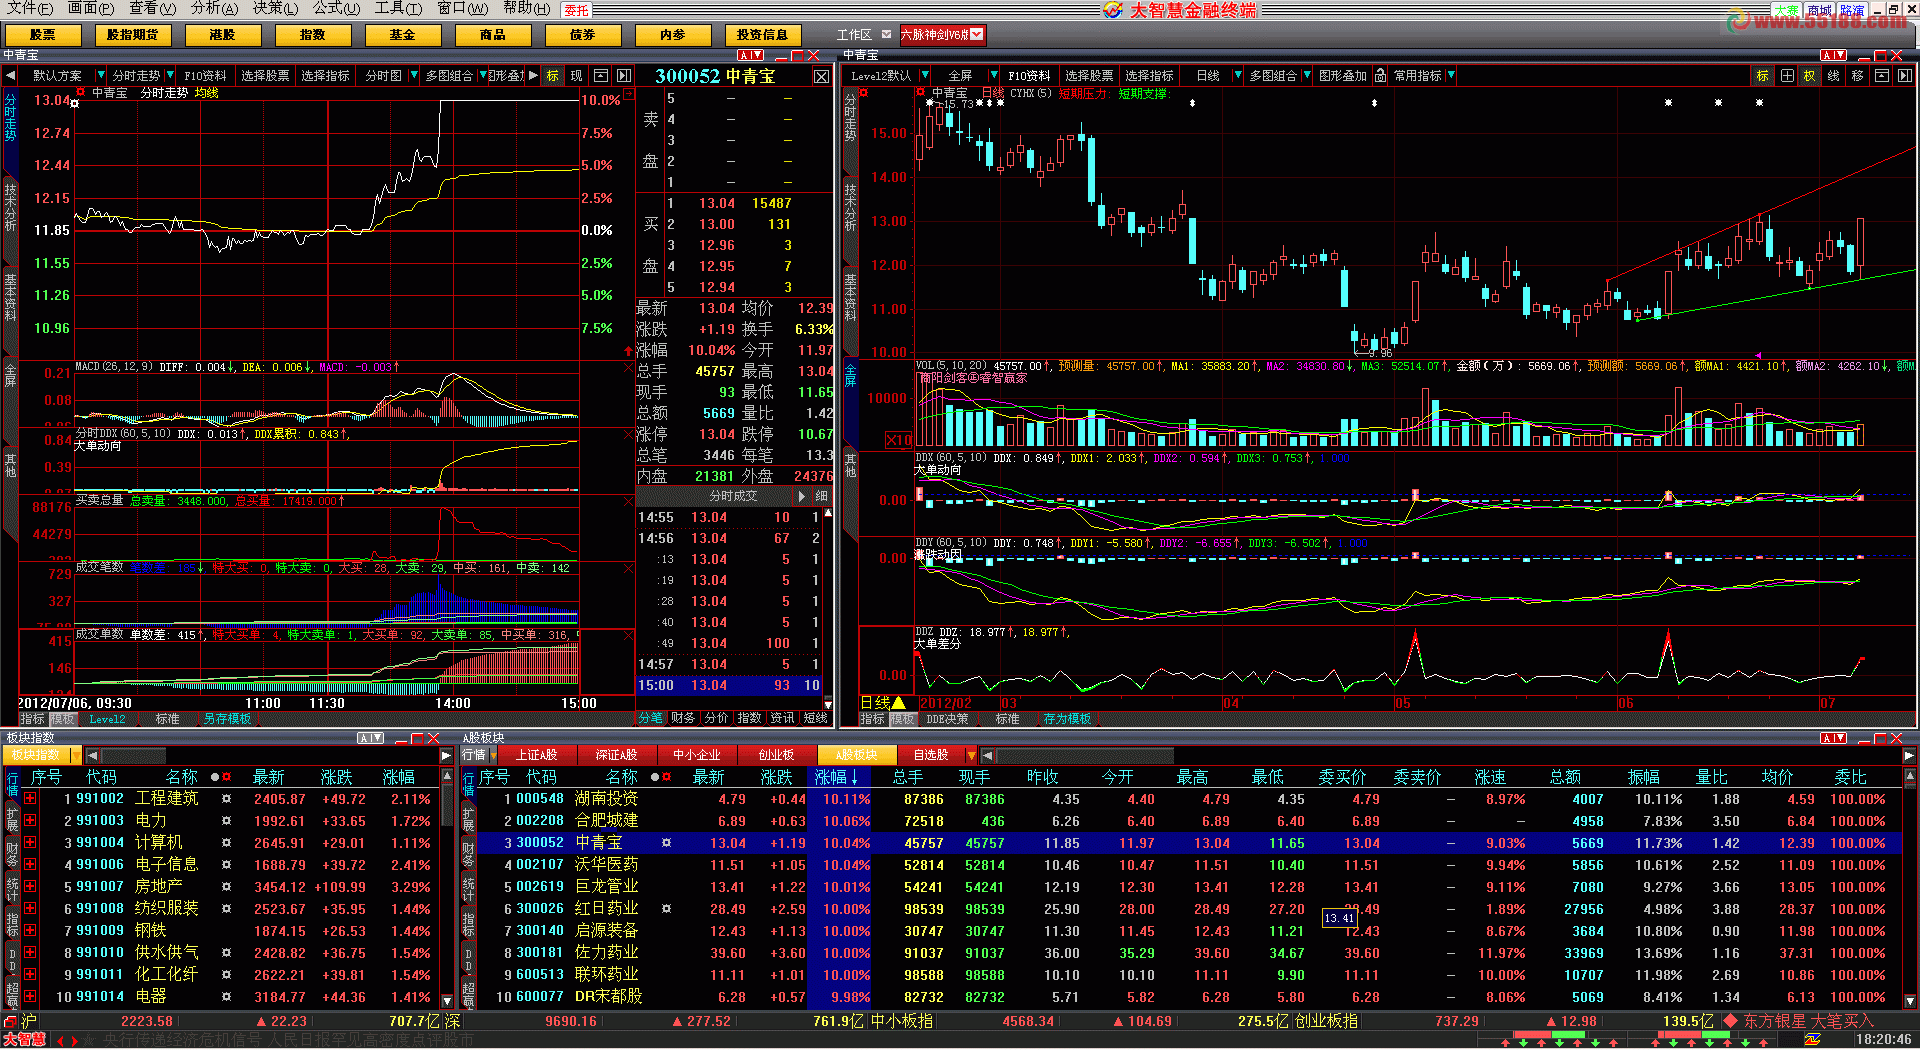
Task: Open the 文件(F) menu
Action: [x=29, y=8]
